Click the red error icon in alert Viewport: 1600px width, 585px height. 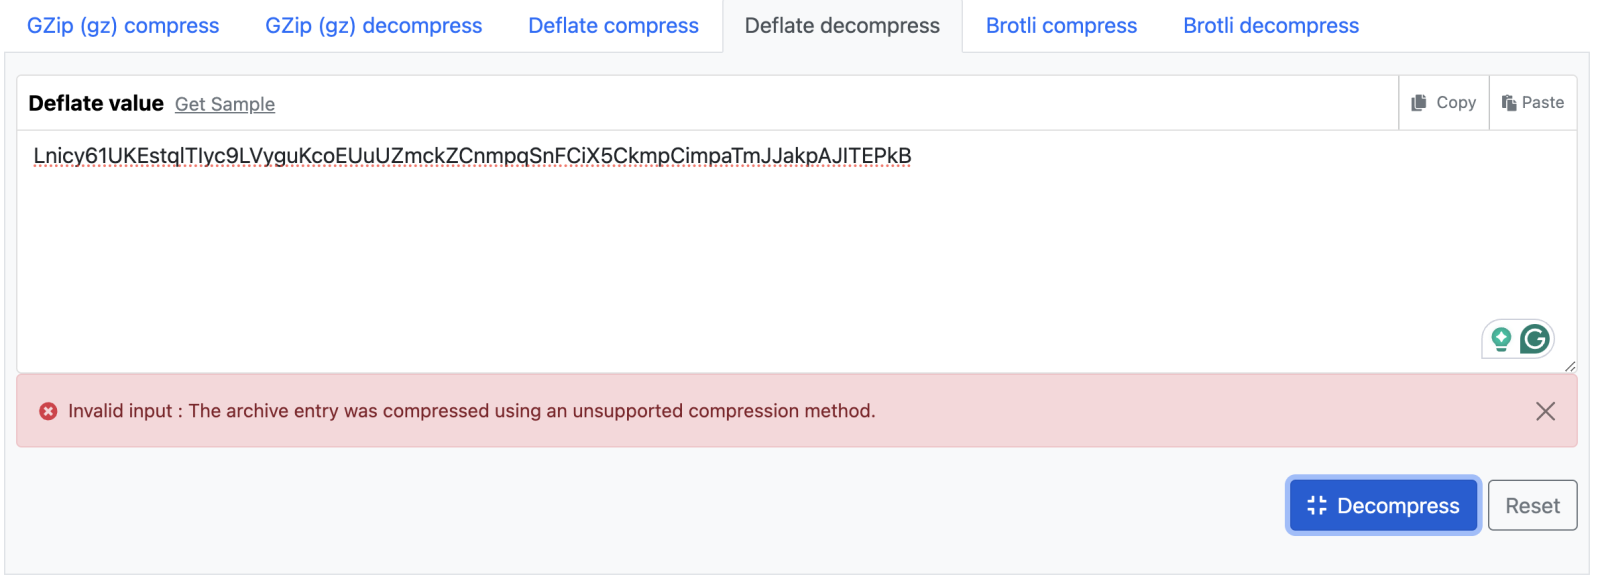click(48, 411)
